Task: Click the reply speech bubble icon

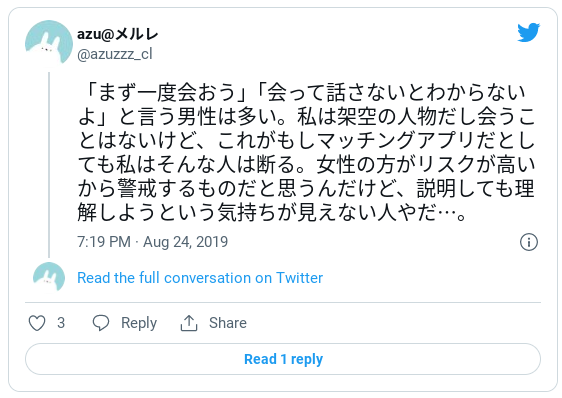Action: [x=101, y=323]
